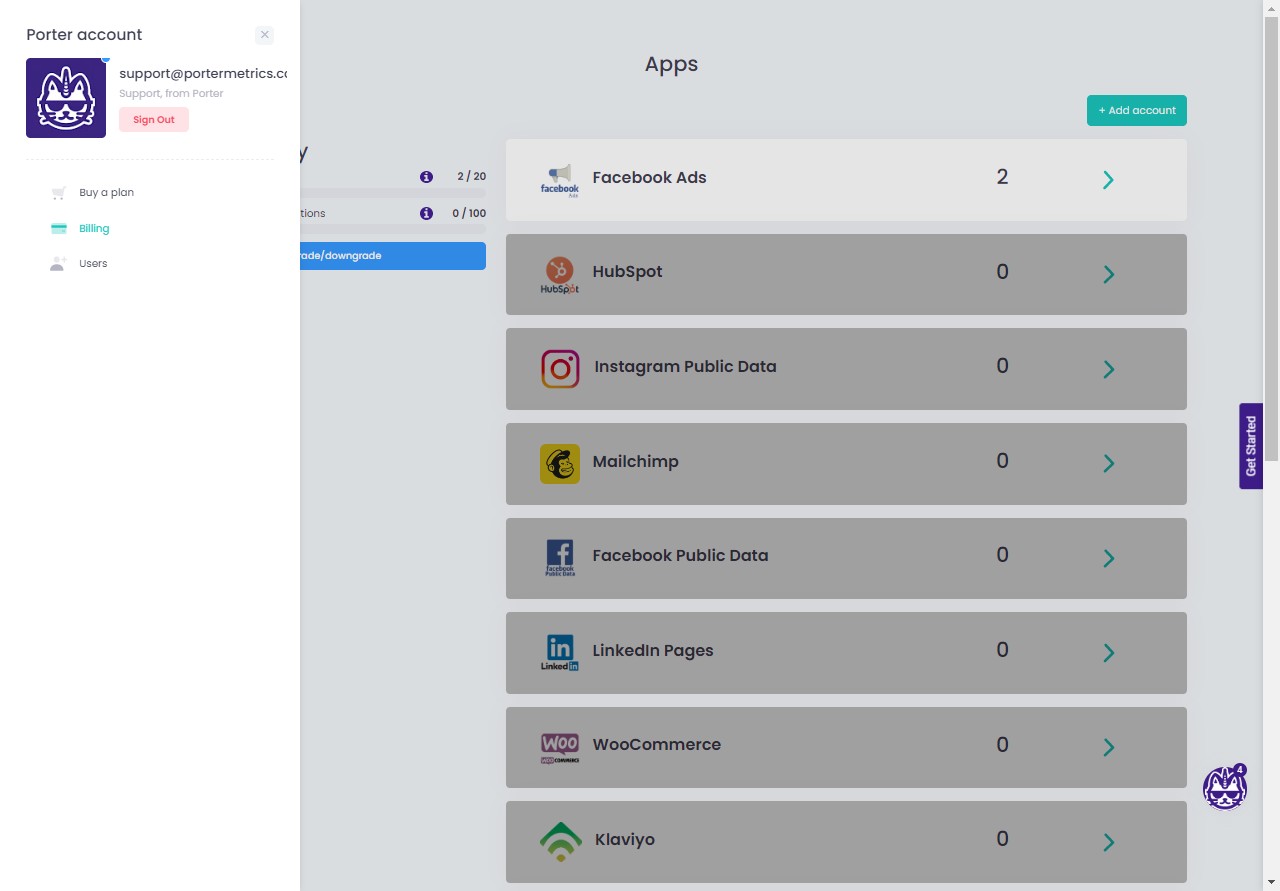Open the Buy a plan menu item
The image size is (1280, 891).
[x=106, y=193]
